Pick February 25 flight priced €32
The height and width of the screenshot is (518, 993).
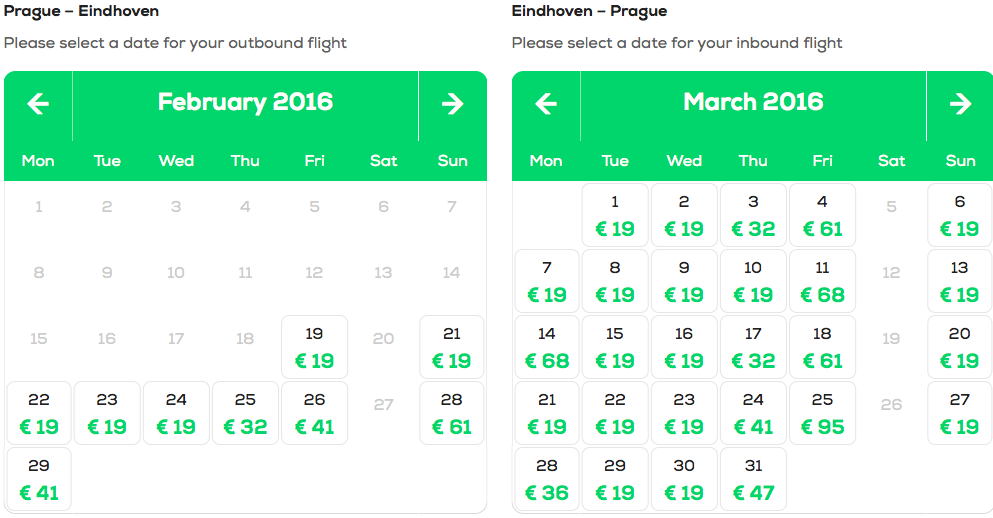click(246, 413)
